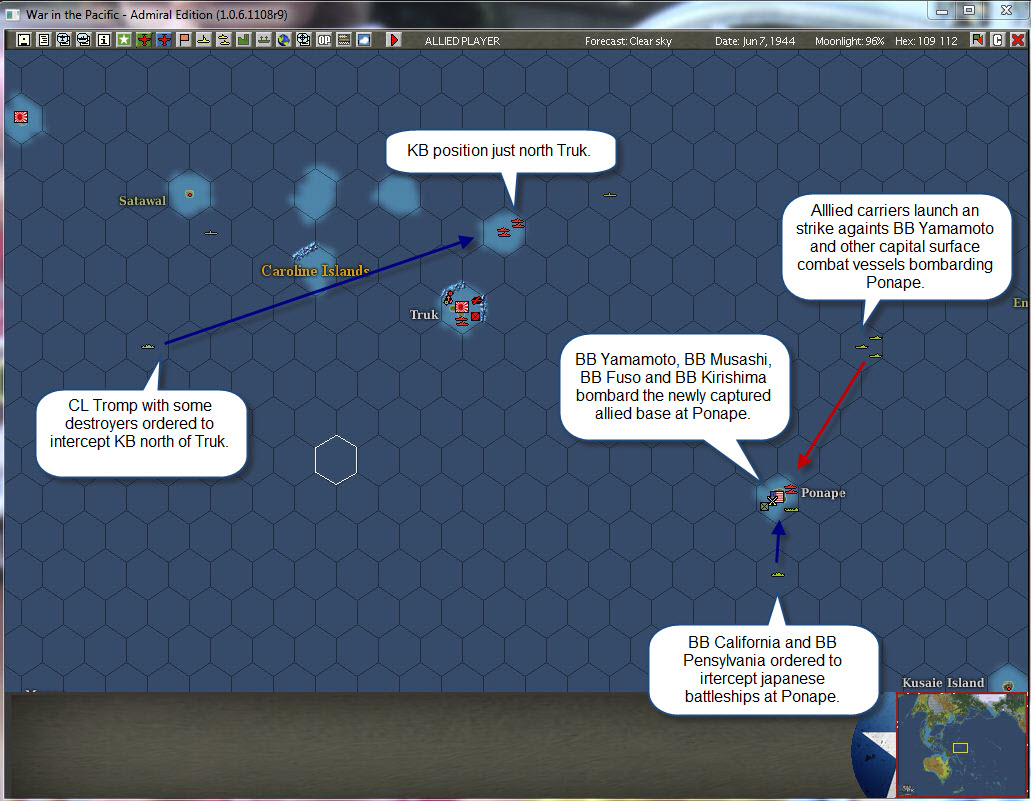Click the icon right of the globe
The image size is (1031, 801).
[304, 40]
